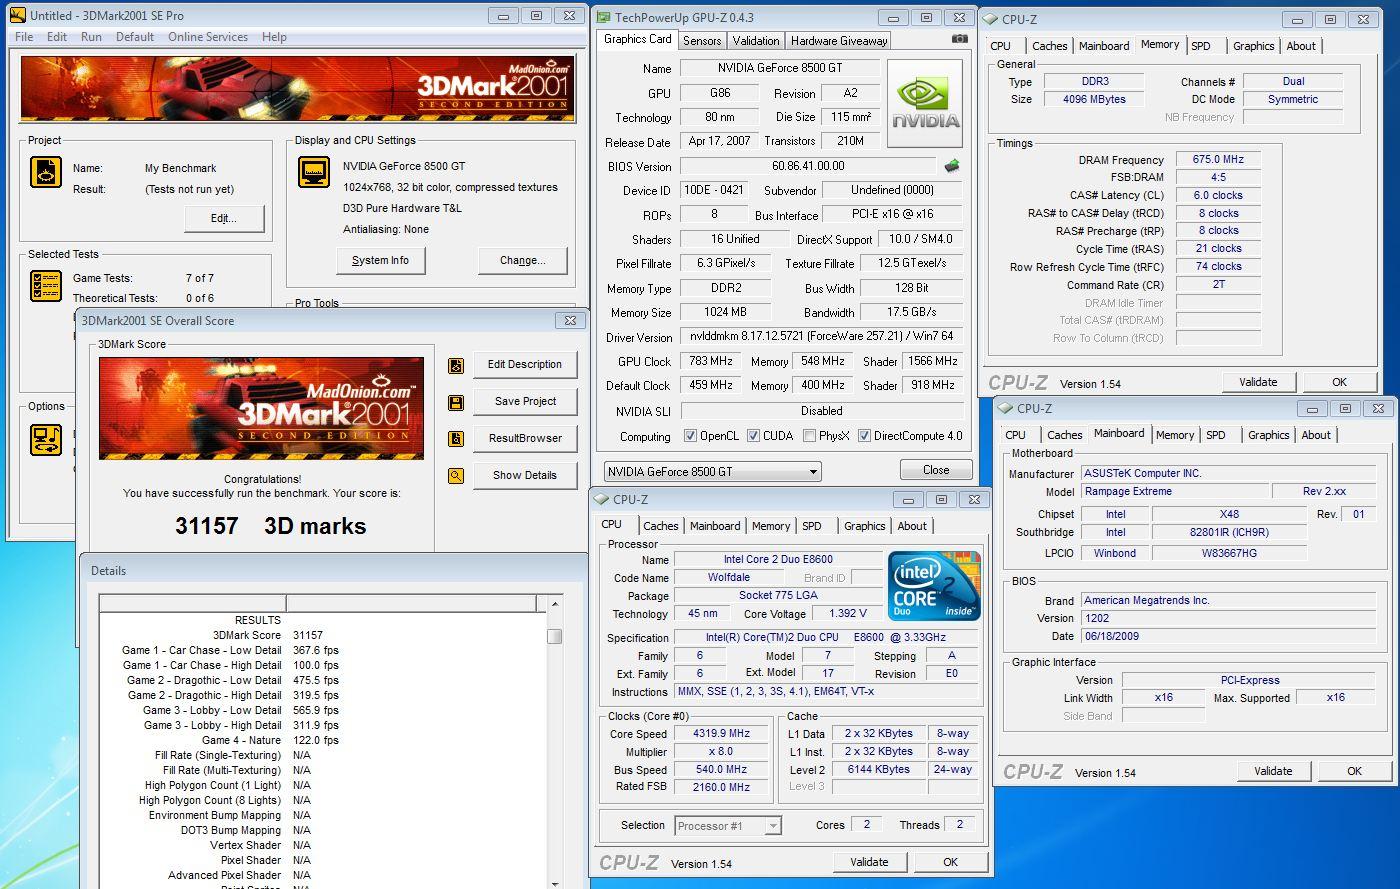This screenshot has height=889, width=1400.
Task: Enable the PhysX checkbox in GPU-Z
Action: (x=808, y=436)
